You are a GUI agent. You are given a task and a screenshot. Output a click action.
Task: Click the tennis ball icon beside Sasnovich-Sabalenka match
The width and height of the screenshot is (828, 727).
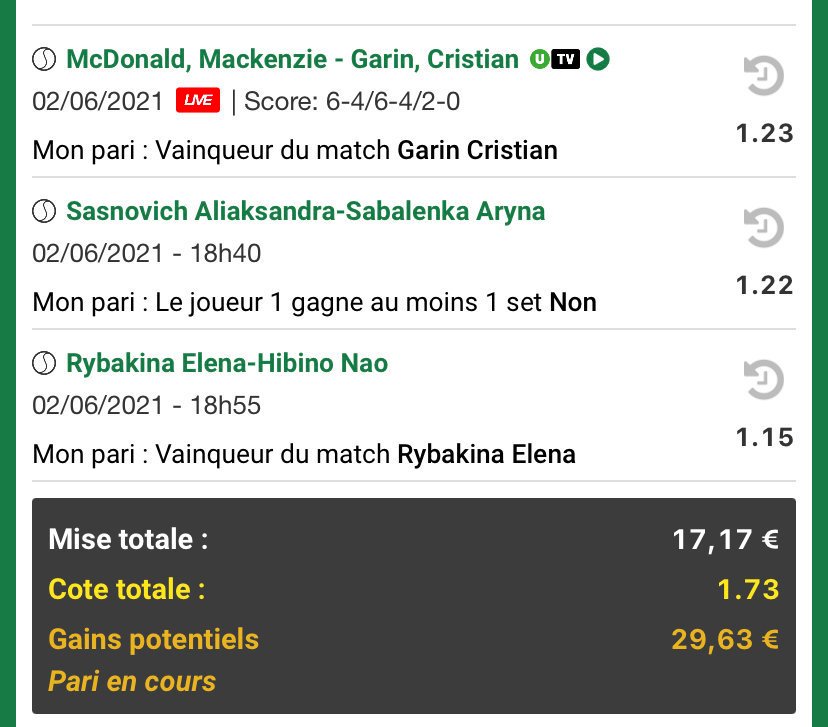(x=45, y=212)
